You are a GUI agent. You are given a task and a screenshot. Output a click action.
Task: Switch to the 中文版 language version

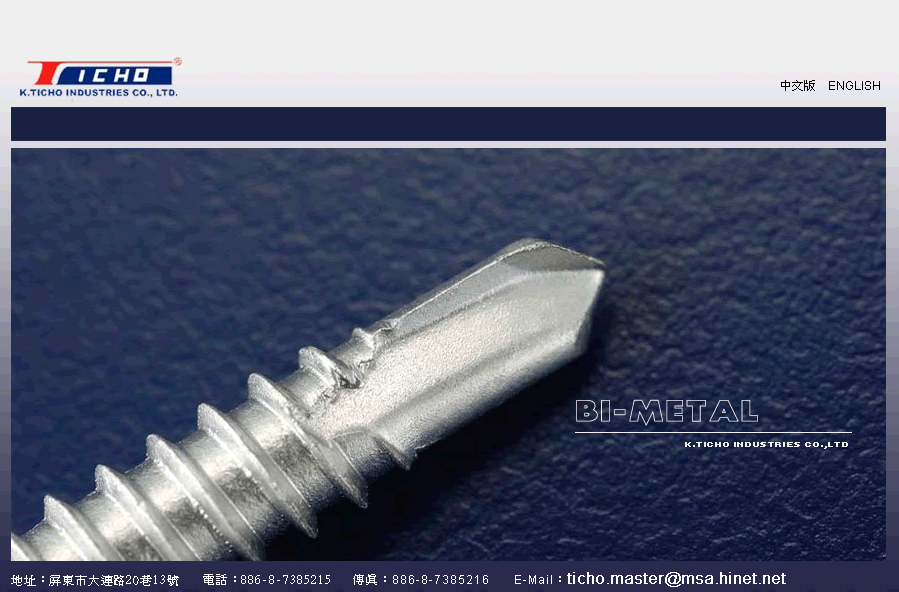pyautogui.click(x=798, y=86)
